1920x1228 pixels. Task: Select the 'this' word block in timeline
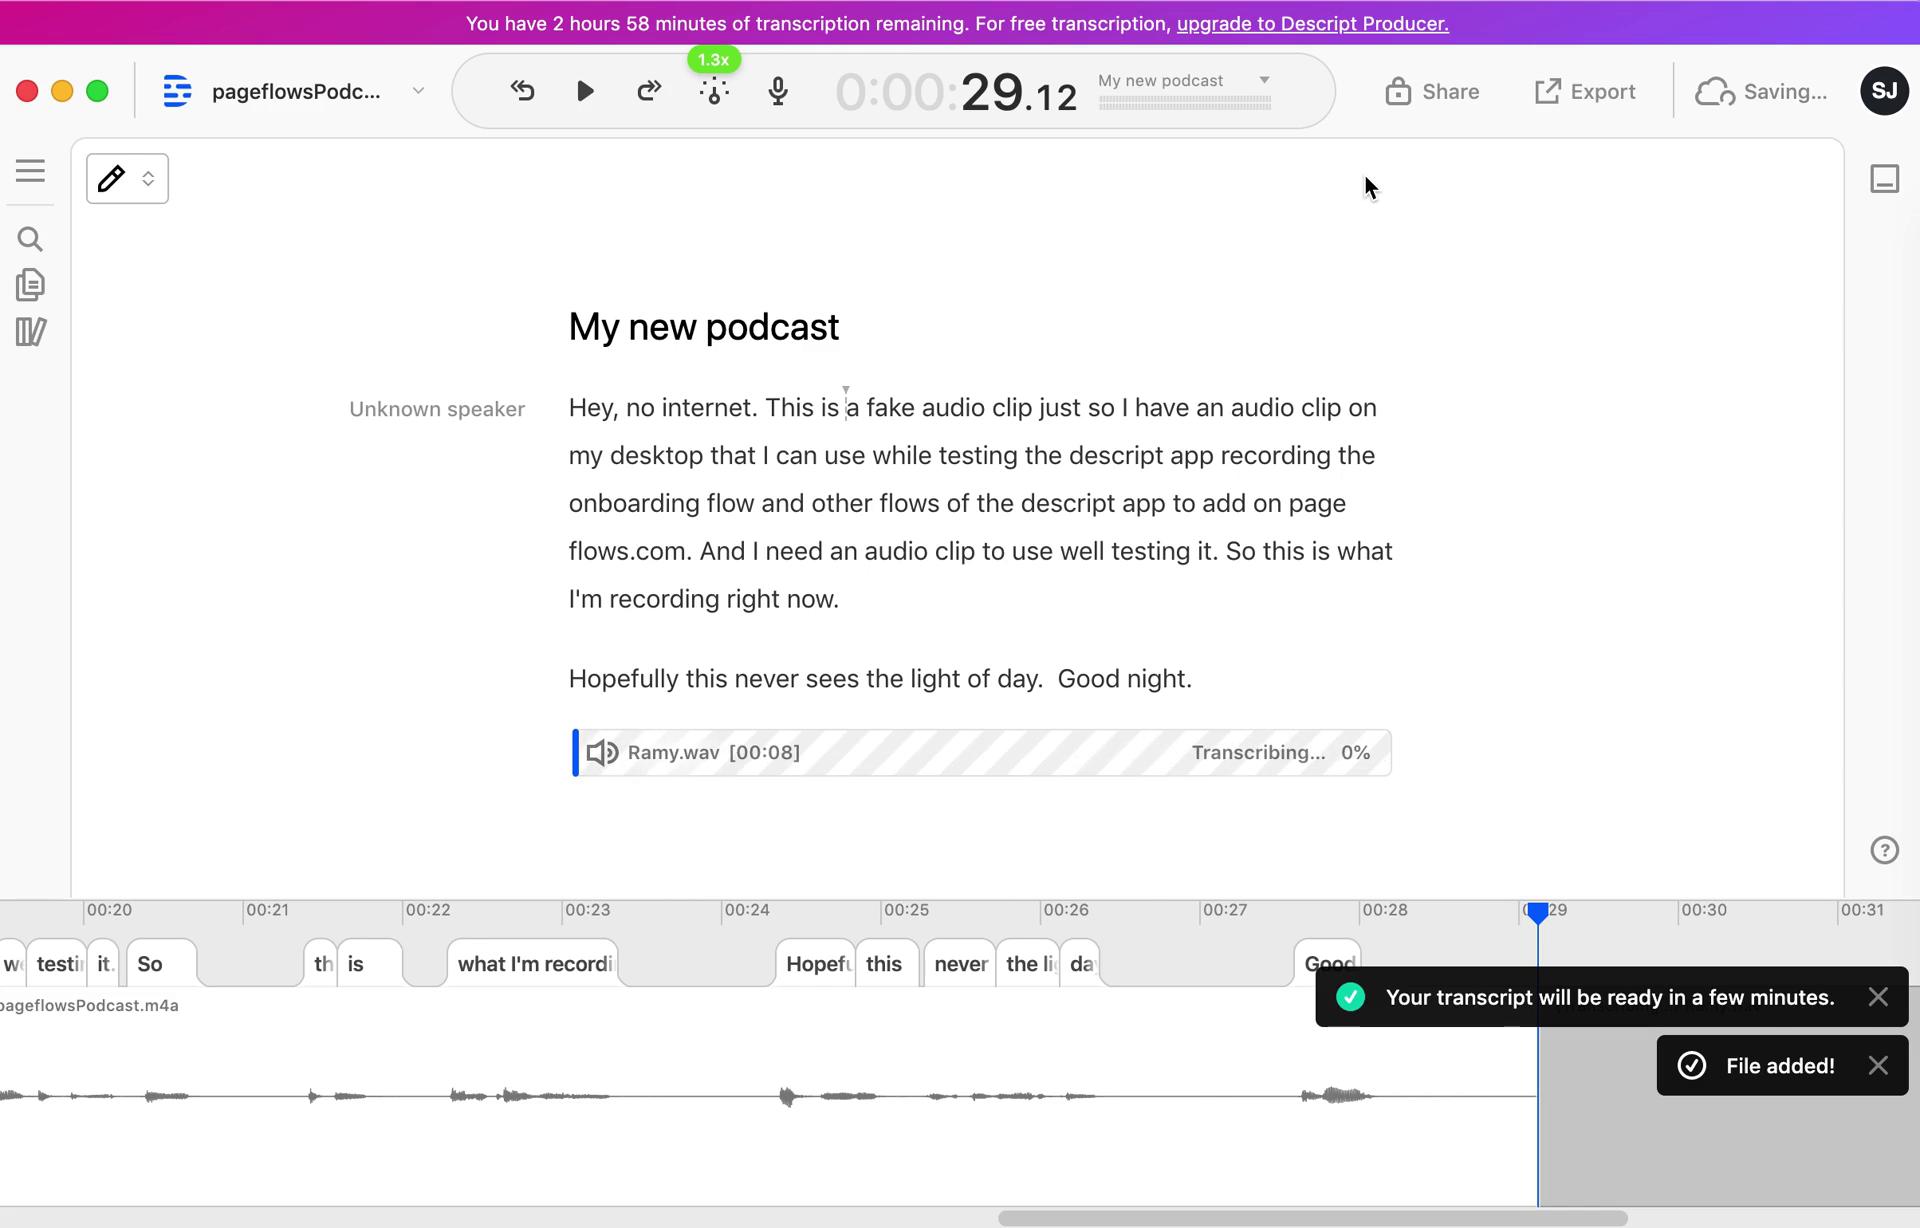[885, 964]
